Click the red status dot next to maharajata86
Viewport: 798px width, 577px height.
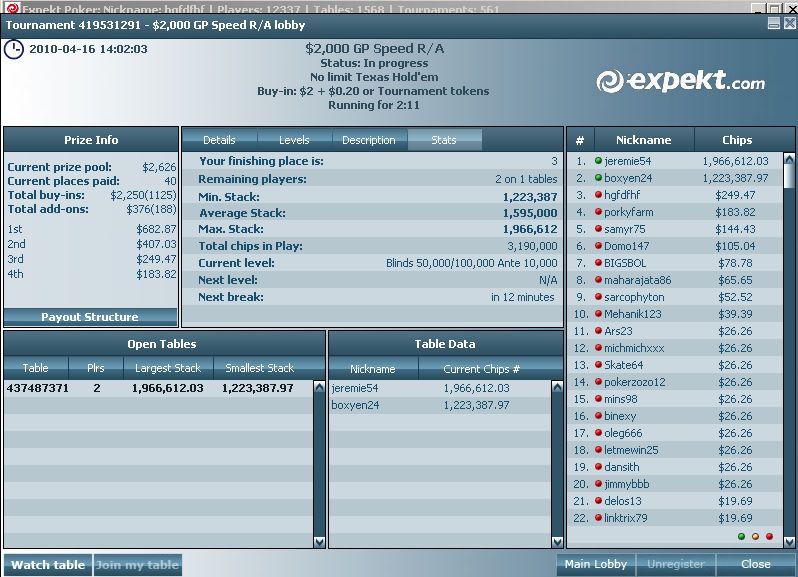click(x=598, y=280)
